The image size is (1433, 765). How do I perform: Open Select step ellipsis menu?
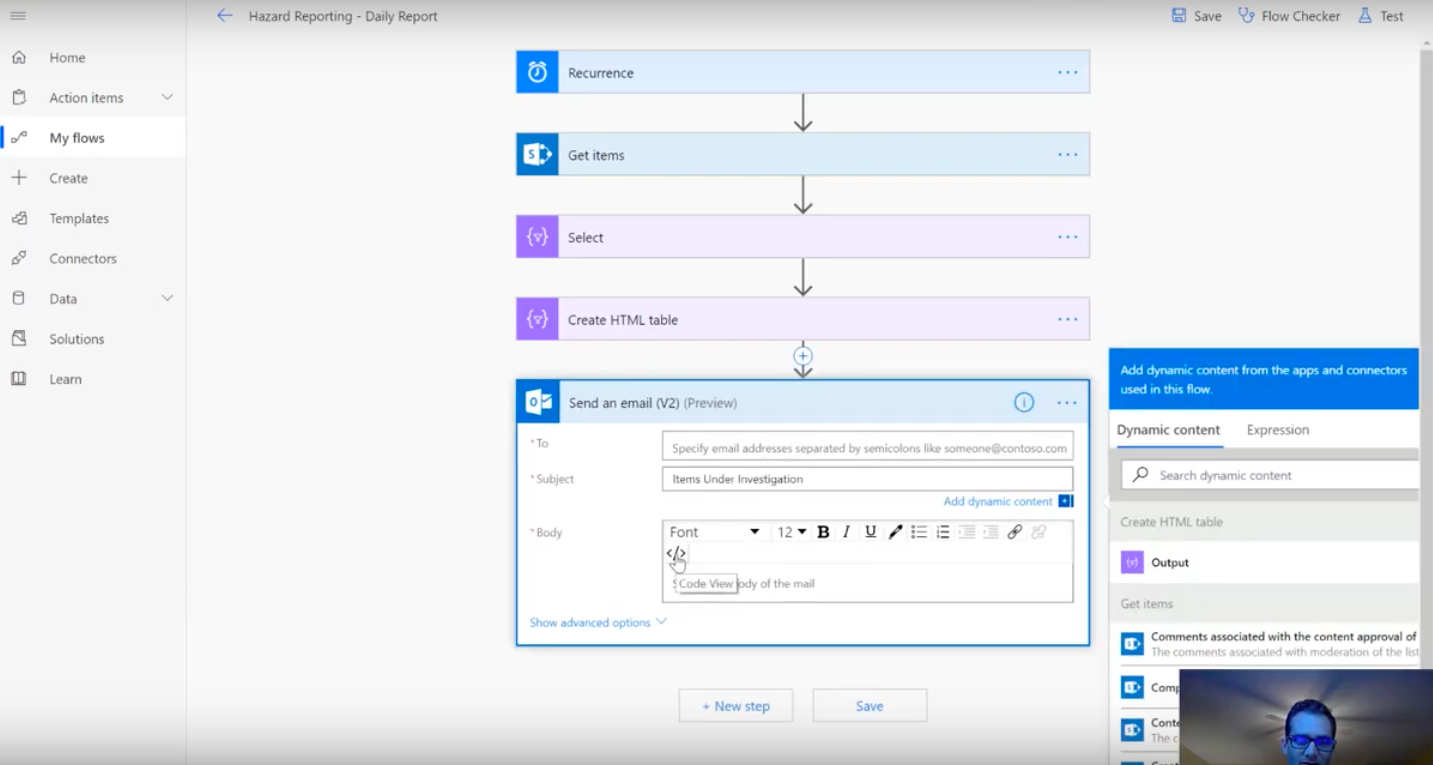click(1067, 237)
